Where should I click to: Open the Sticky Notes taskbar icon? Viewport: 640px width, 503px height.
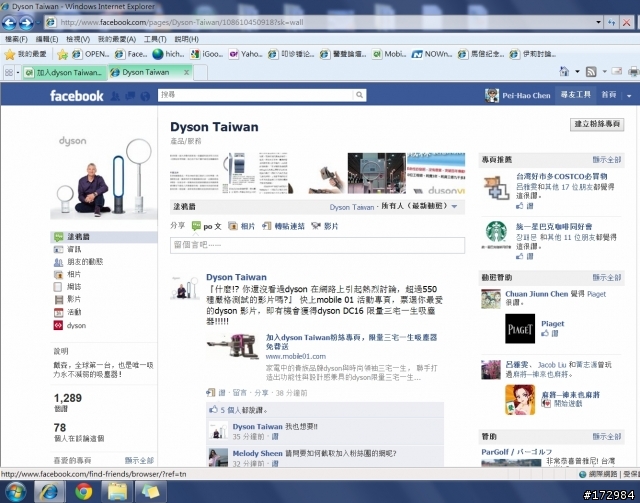tap(151, 492)
